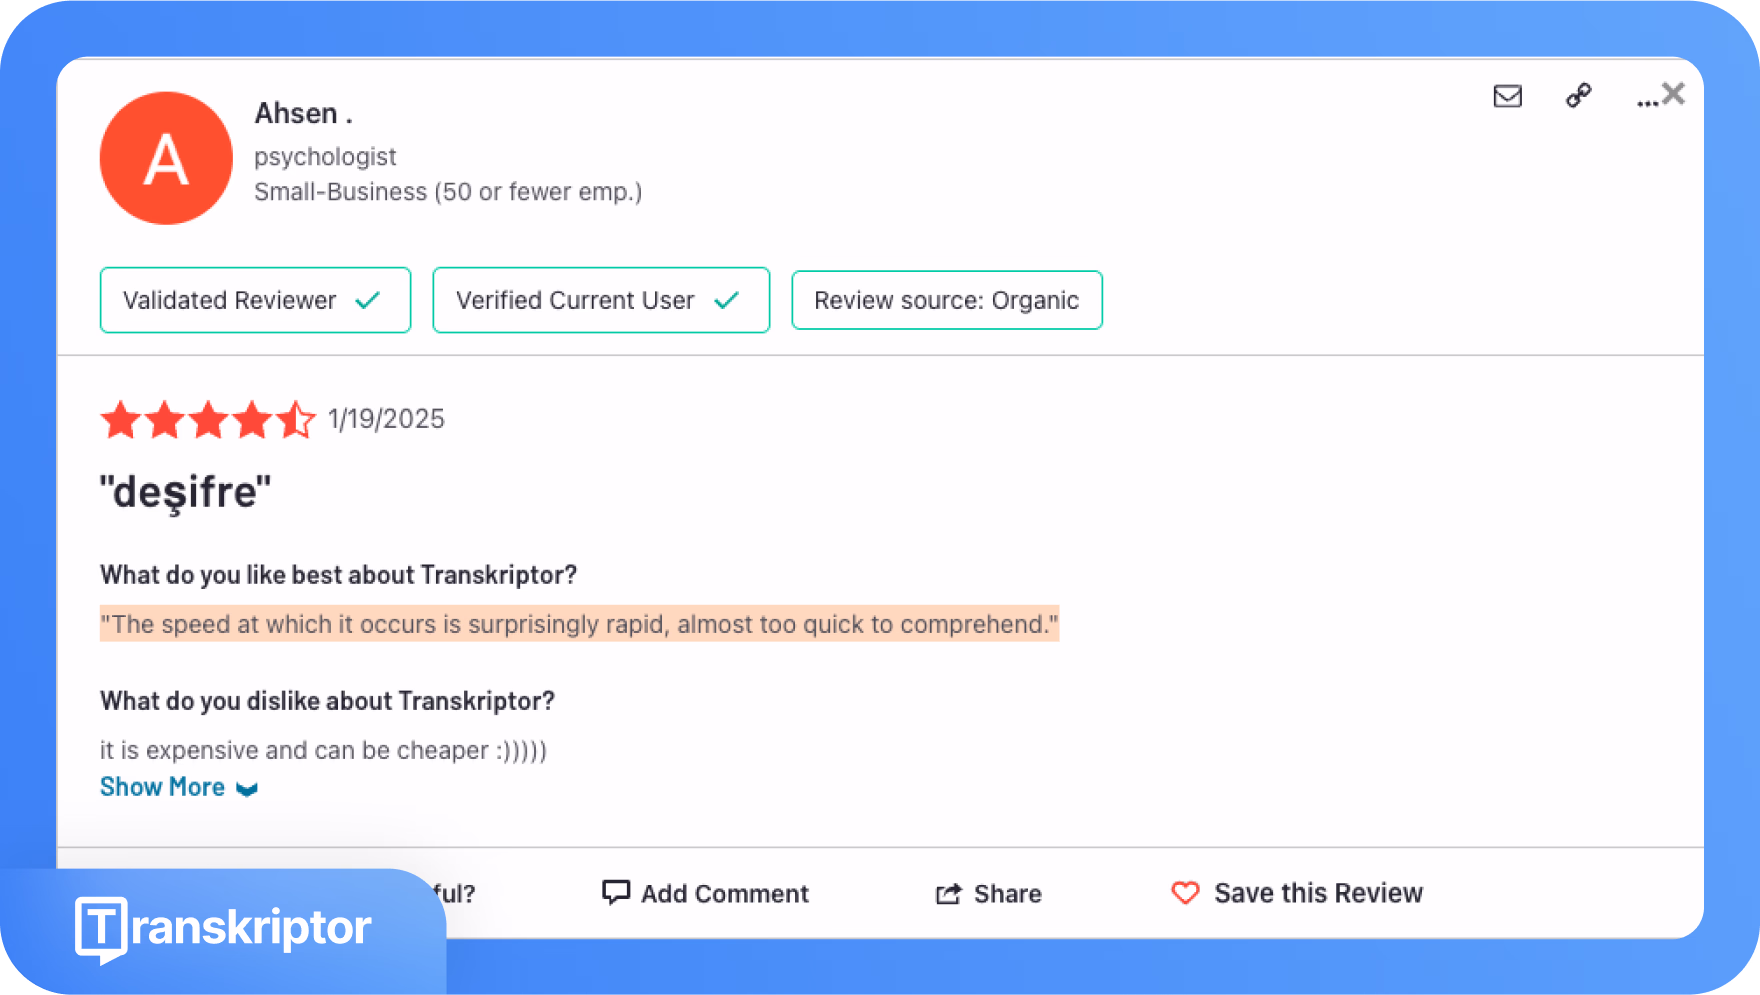This screenshot has width=1760, height=995.
Task: Select the Add Comment button
Action: pyautogui.click(x=705, y=893)
